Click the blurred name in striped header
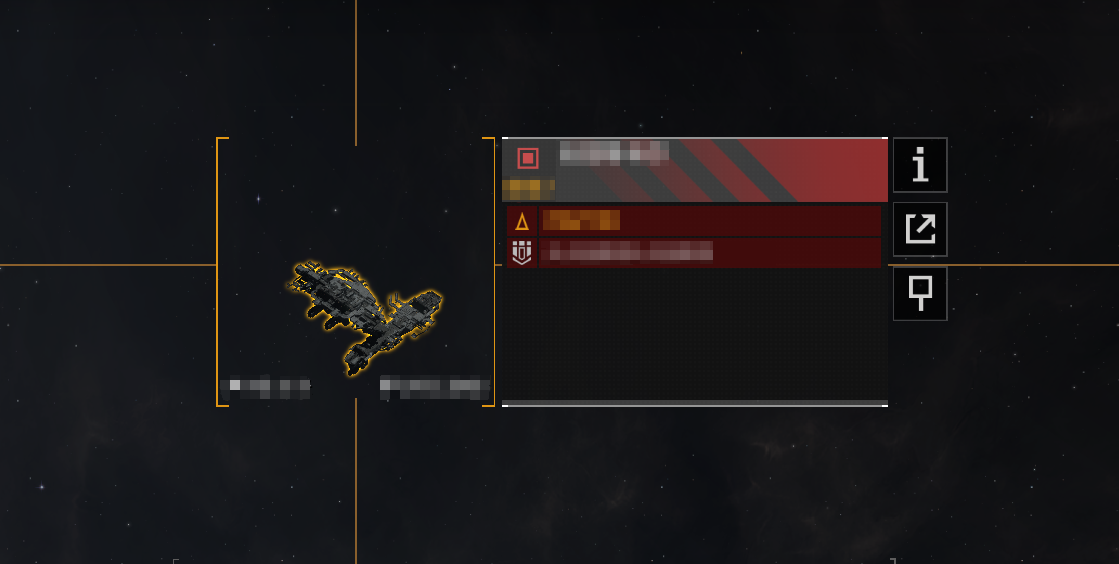The width and height of the screenshot is (1119, 564). (x=614, y=153)
